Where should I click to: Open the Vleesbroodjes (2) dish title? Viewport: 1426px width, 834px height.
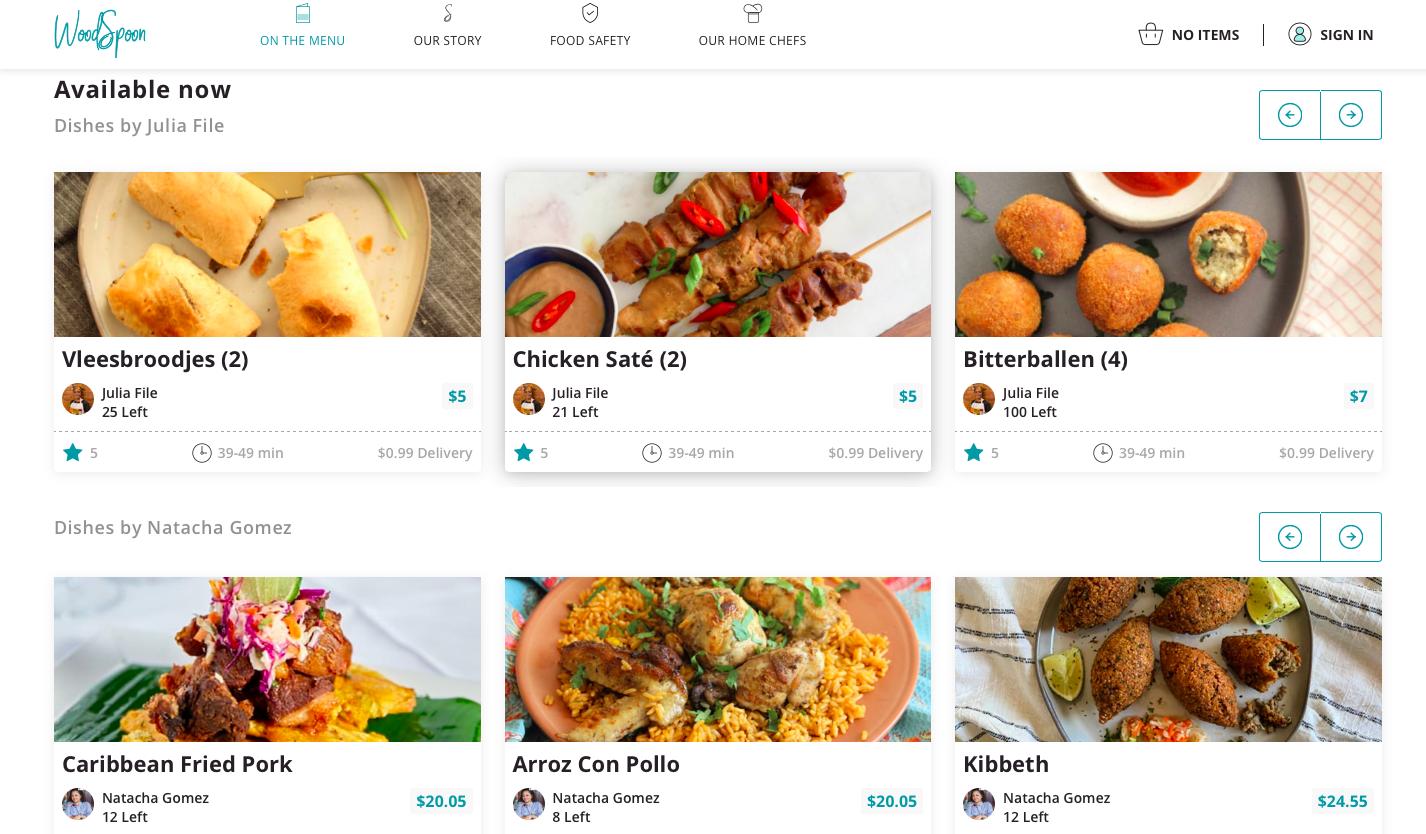pos(155,359)
